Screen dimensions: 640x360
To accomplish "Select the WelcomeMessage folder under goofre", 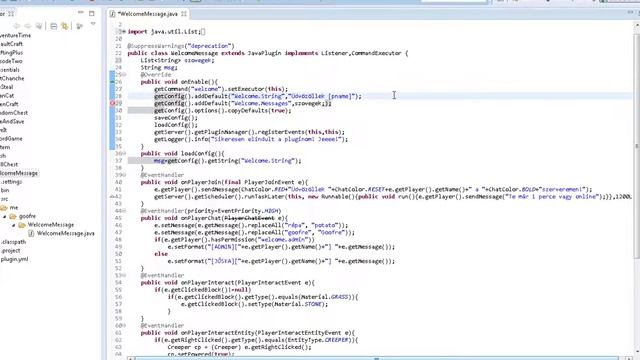I will tap(51, 225).
